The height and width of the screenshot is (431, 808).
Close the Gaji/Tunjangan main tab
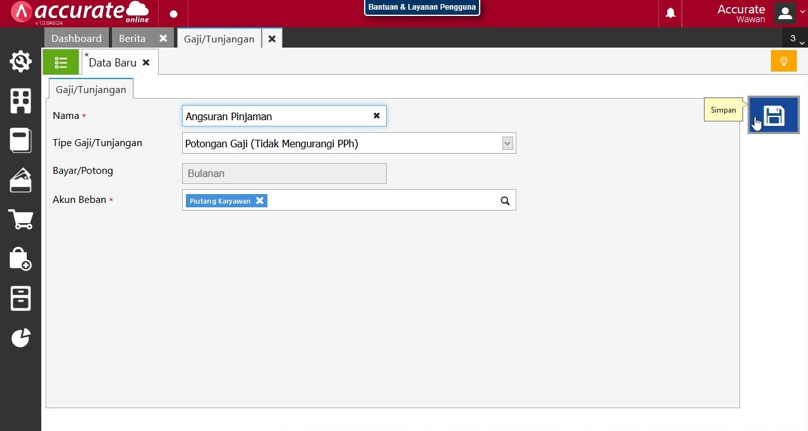coord(272,39)
